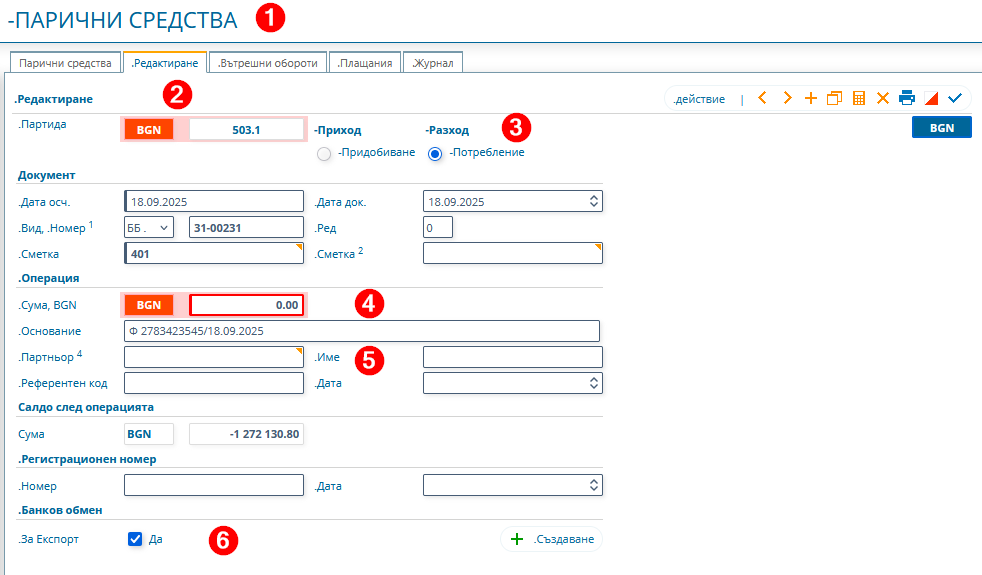
Task: Expand the Дата док. date picker
Action: tap(593, 201)
